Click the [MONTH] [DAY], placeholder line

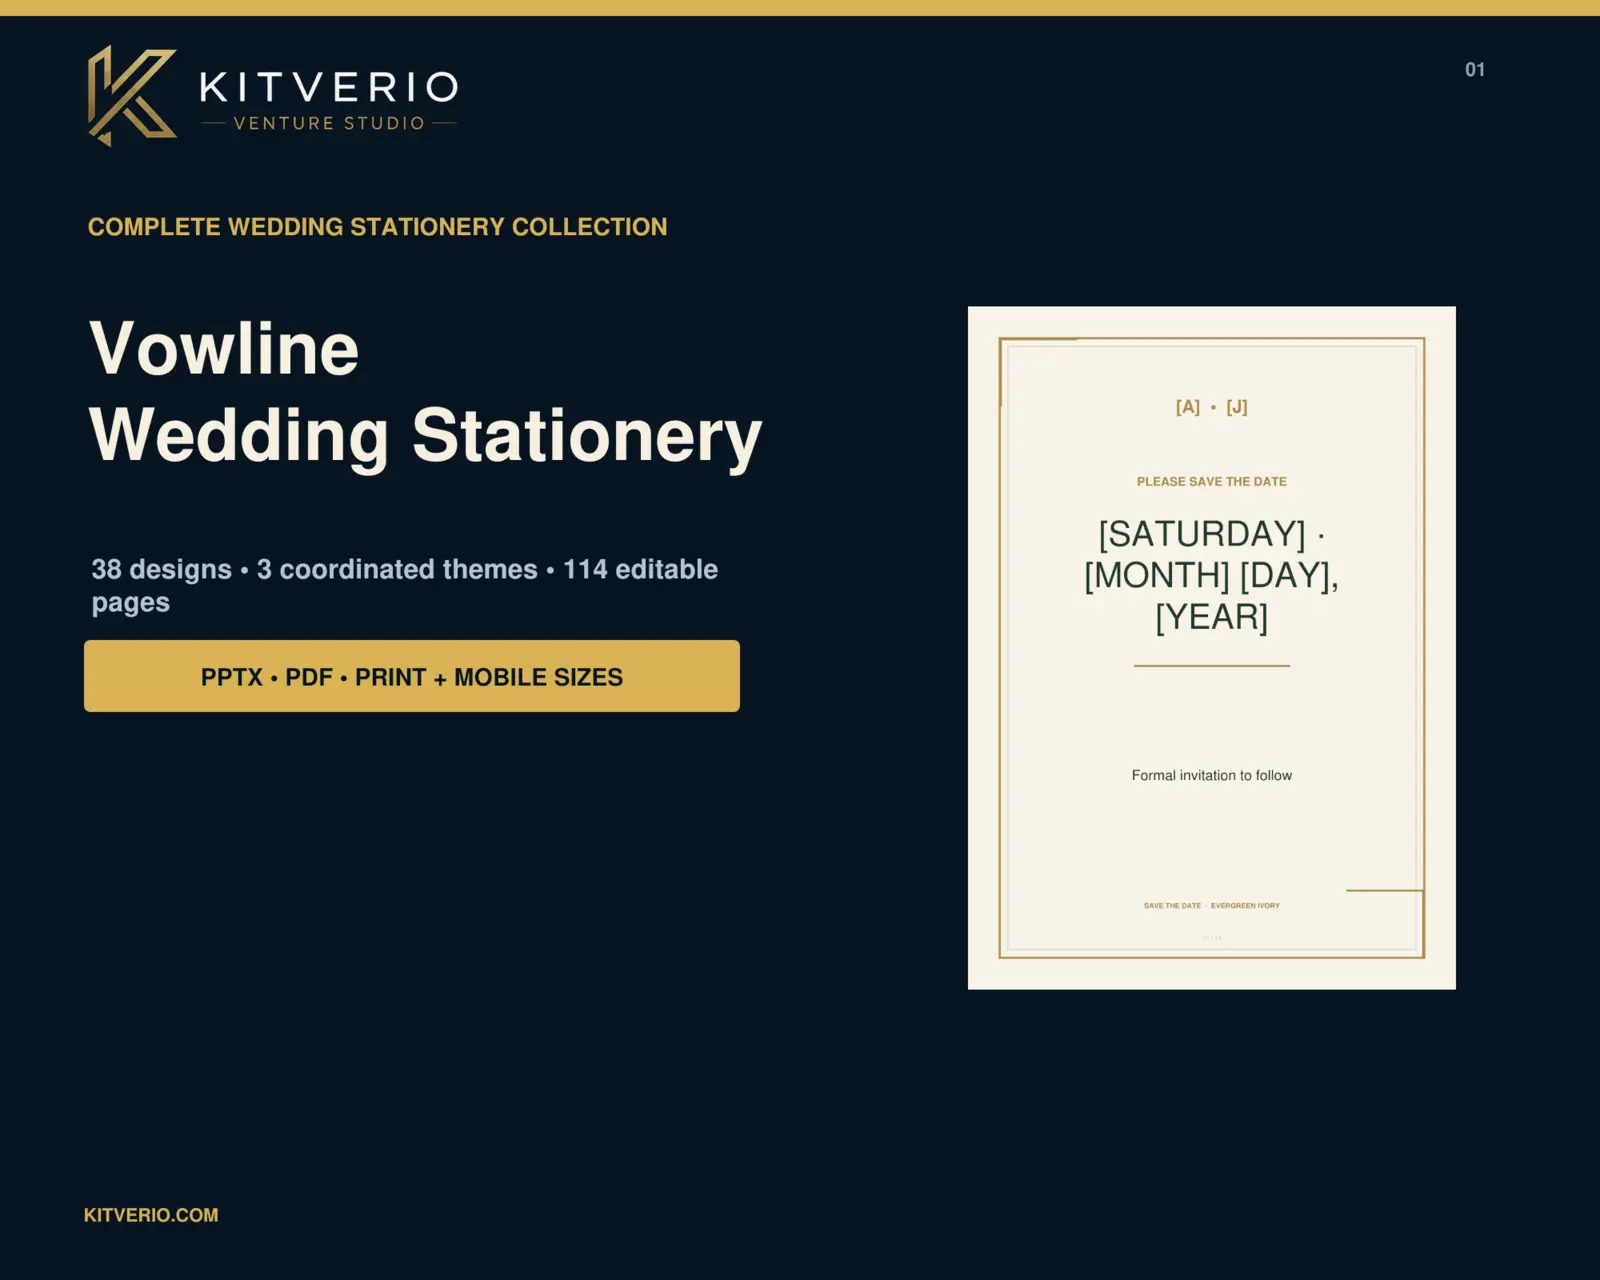click(x=1212, y=575)
